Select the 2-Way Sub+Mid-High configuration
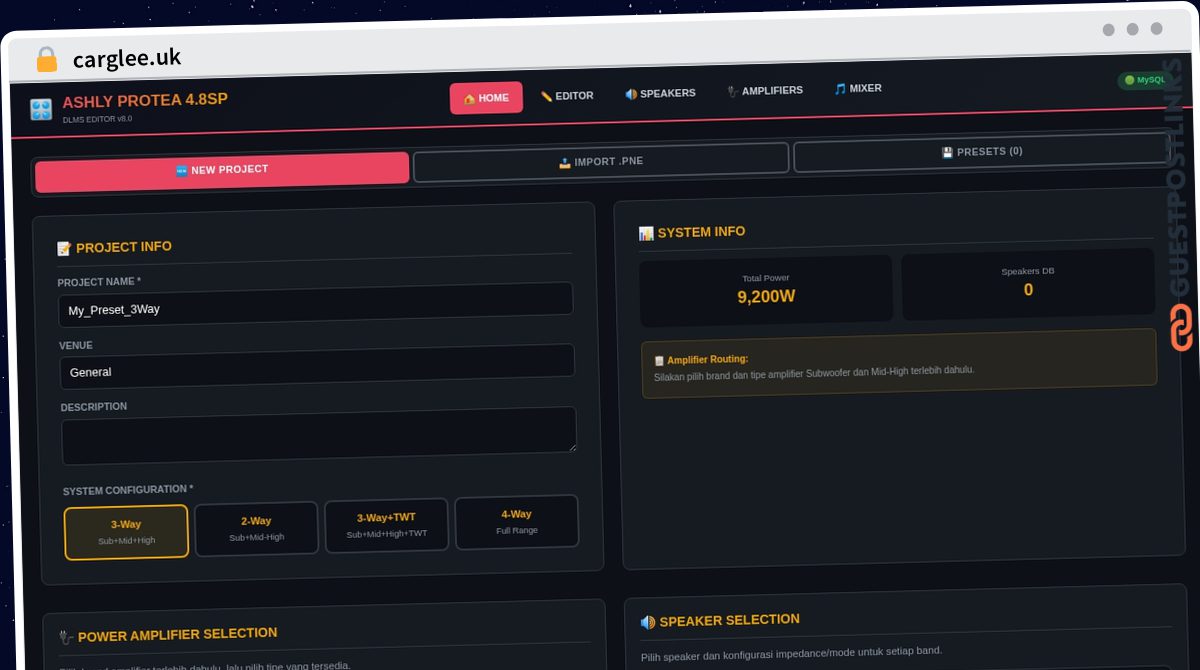The width and height of the screenshot is (1200, 670). coord(256,529)
